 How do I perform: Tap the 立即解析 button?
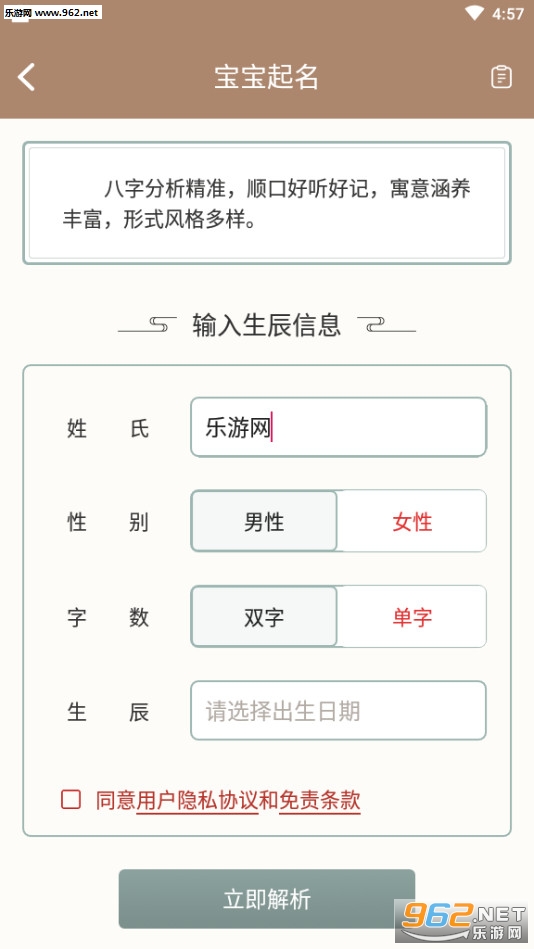[x=267, y=899]
